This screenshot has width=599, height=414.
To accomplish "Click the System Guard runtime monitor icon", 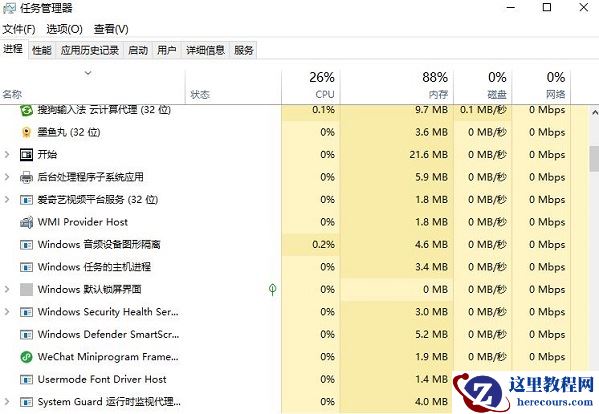I will click(26, 402).
